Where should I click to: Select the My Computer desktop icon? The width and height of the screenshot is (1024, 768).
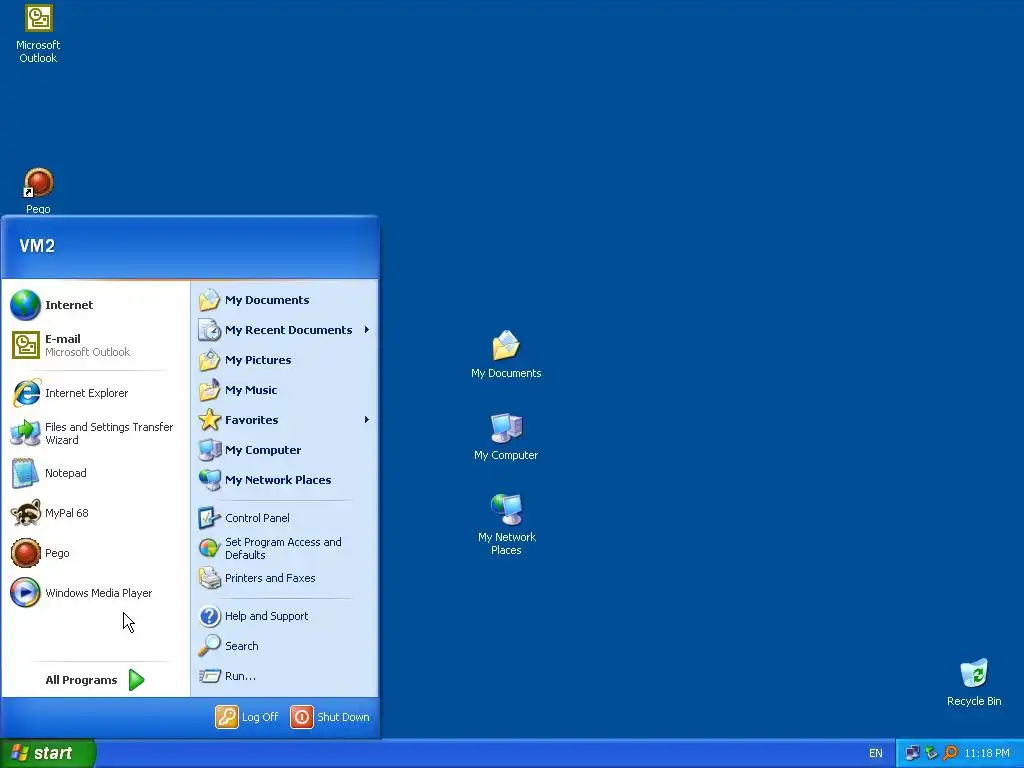point(506,428)
